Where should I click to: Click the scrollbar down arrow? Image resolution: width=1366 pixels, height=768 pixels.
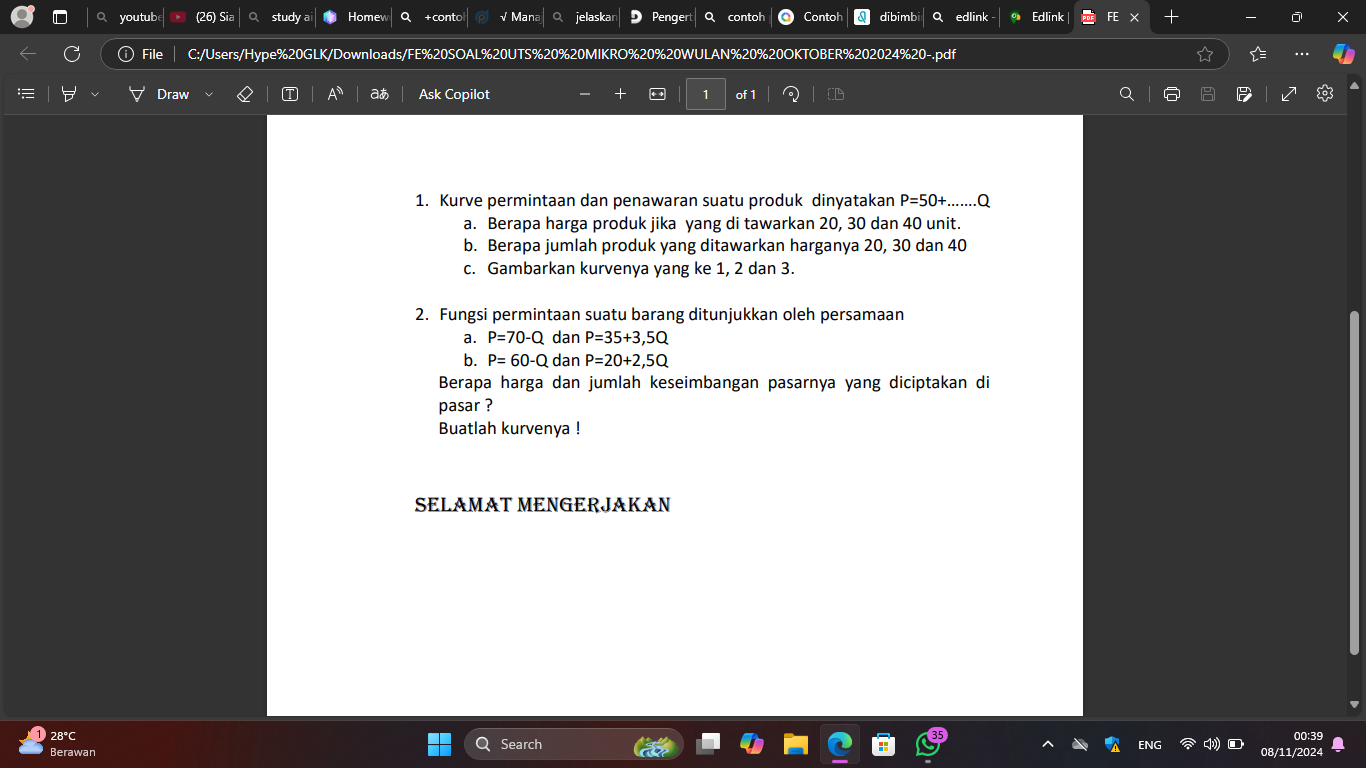point(1355,704)
